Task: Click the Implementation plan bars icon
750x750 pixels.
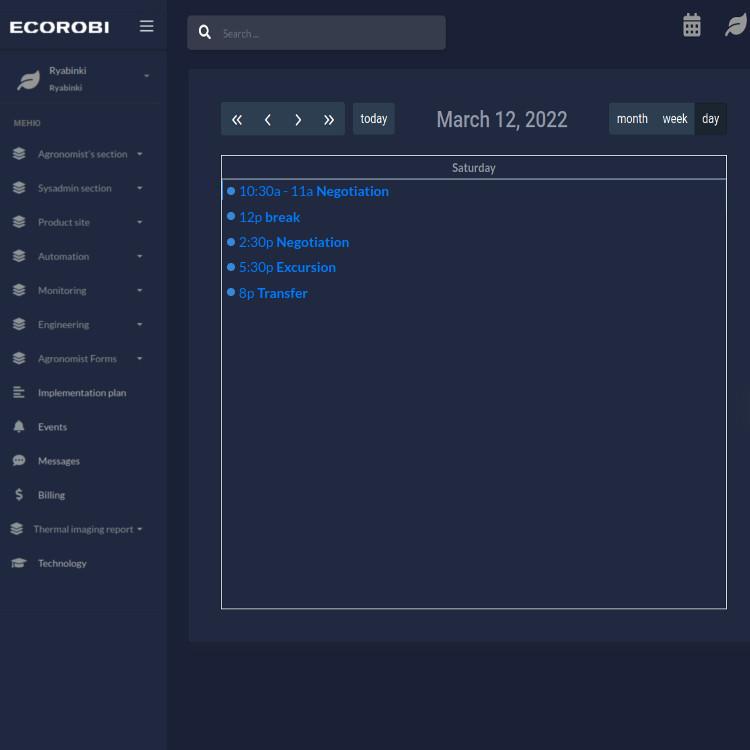Action: [x=19, y=393]
